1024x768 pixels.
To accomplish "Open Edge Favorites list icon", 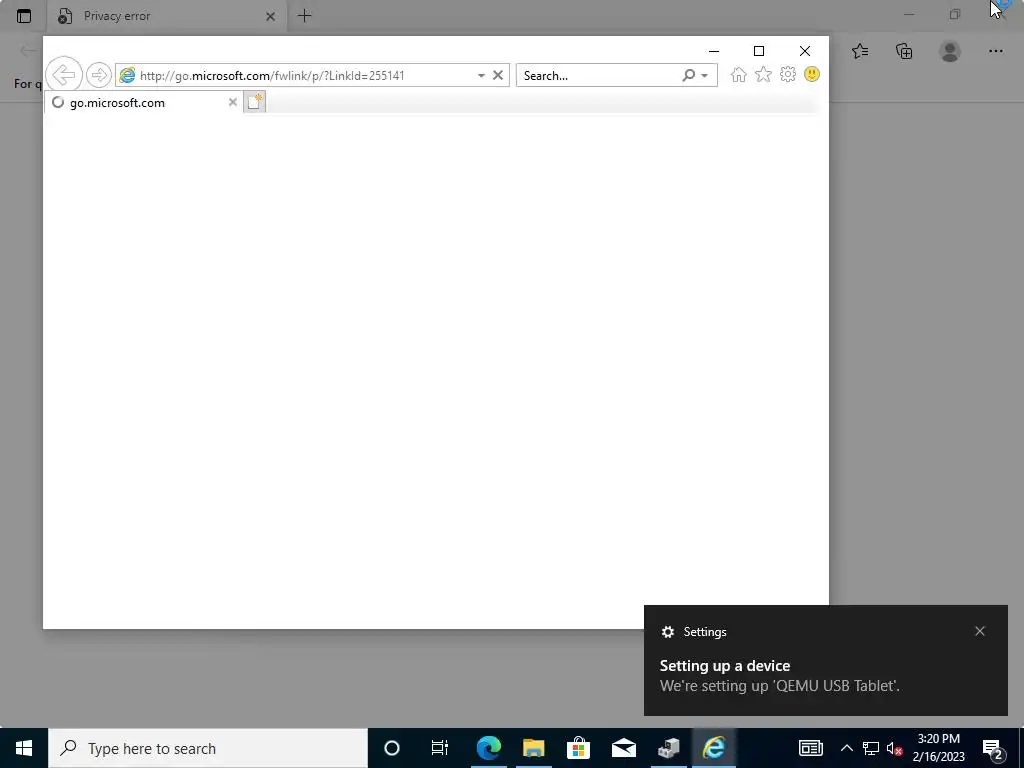I will coord(860,51).
